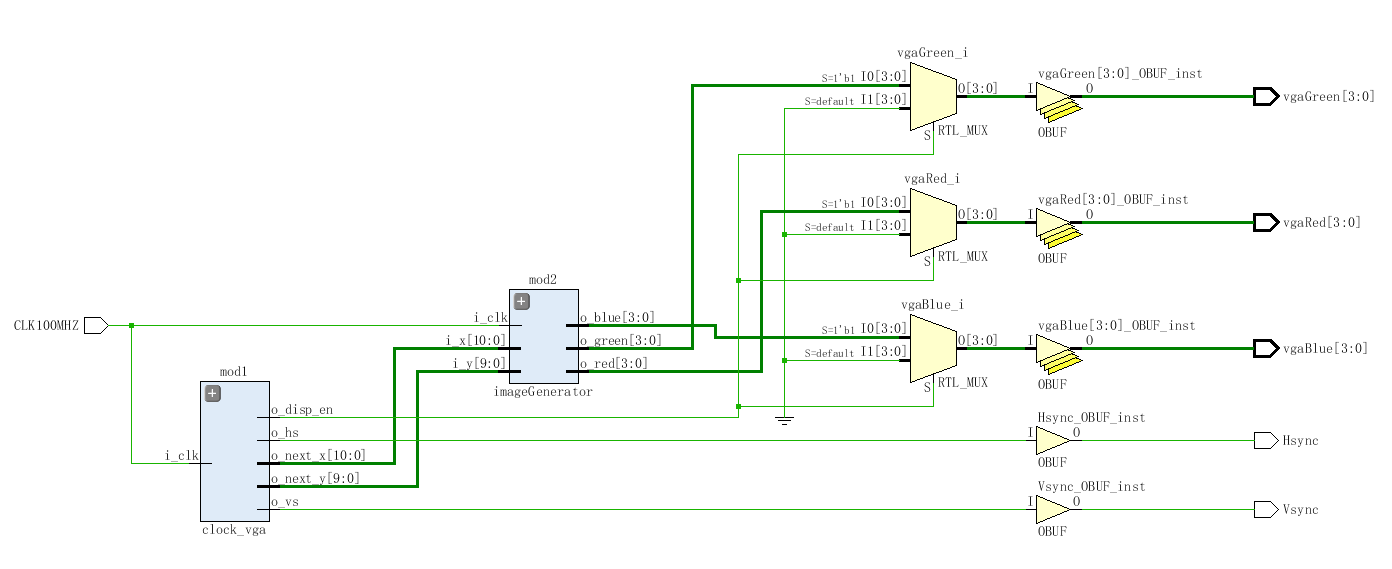Select the o_disp_en pin on mod1
1392x569 pixels.
click(301, 410)
